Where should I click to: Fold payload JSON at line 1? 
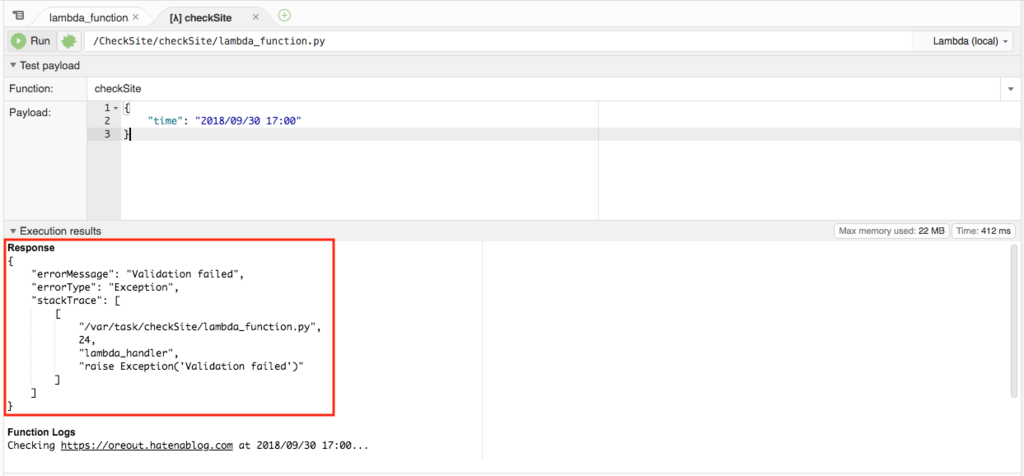(x=116, y=108)
